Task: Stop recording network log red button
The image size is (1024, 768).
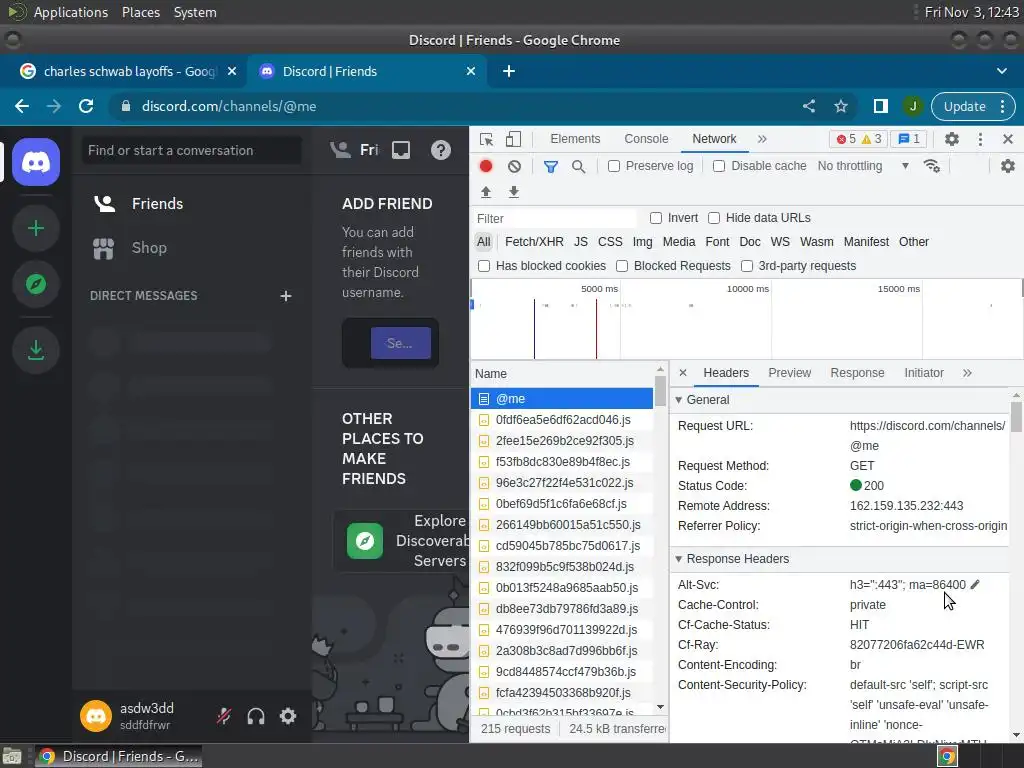Action: pyautogui.click(x=486, y=166)
